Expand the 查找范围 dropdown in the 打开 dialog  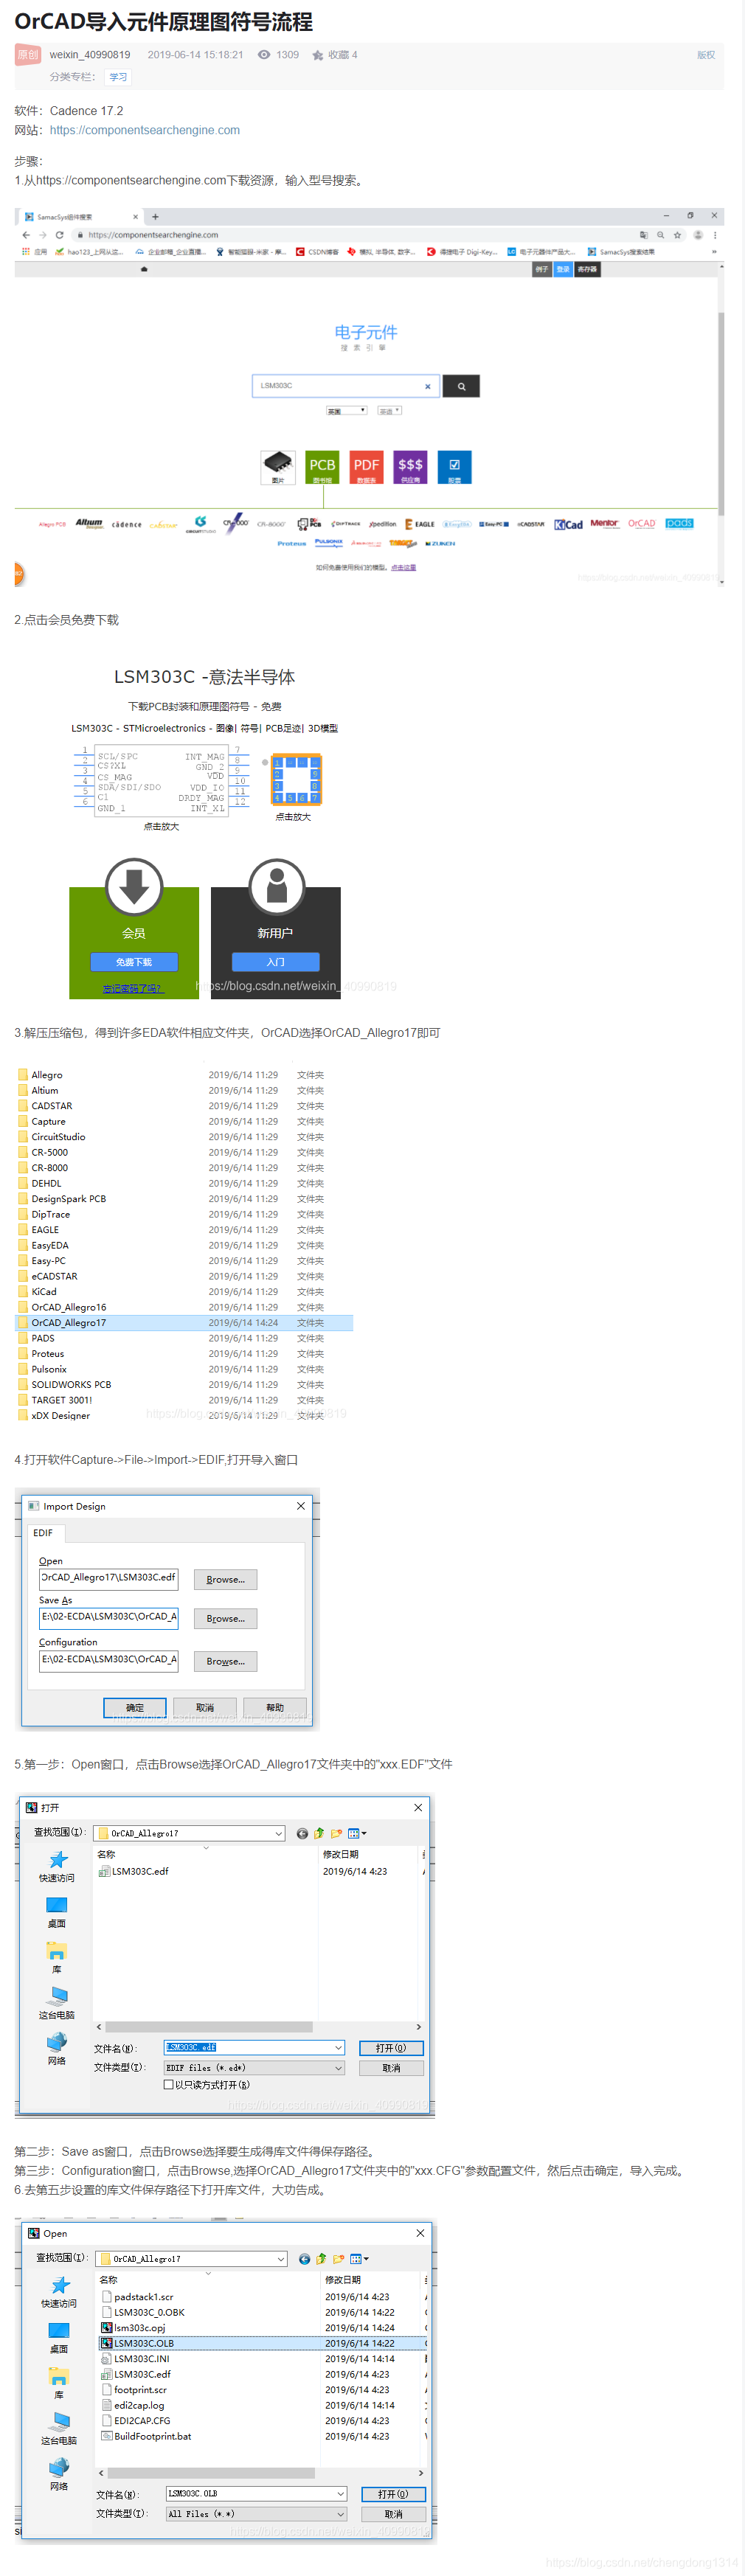tap(279, 1833)
